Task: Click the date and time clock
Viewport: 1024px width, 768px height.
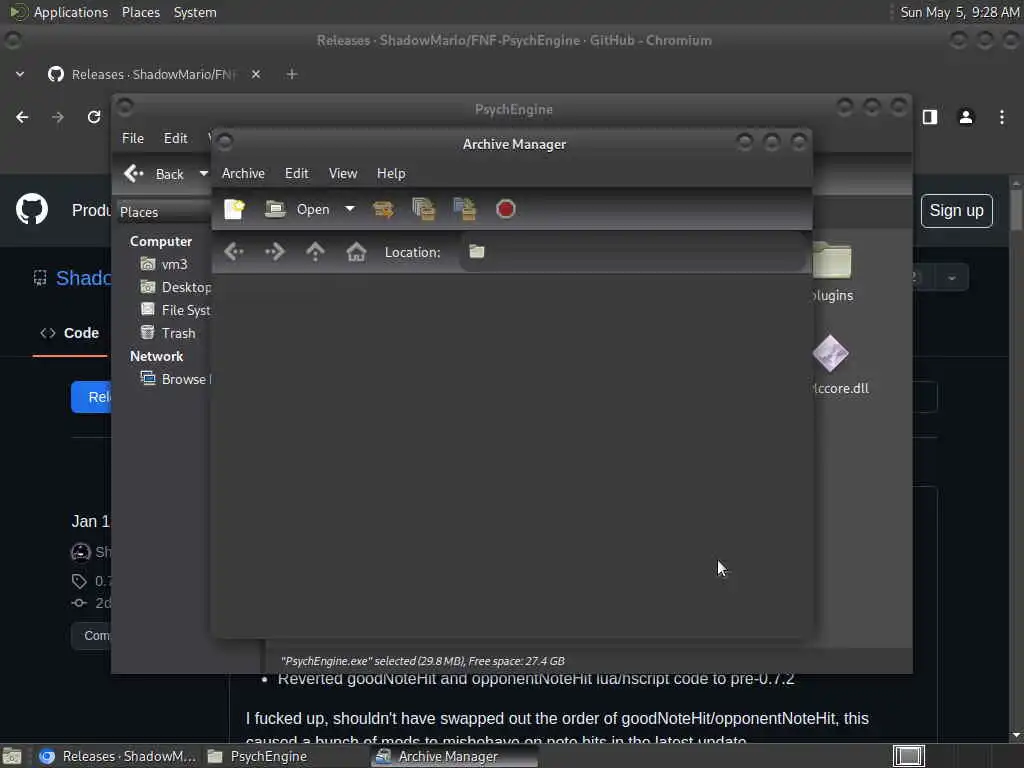Action: coord(959,12)
